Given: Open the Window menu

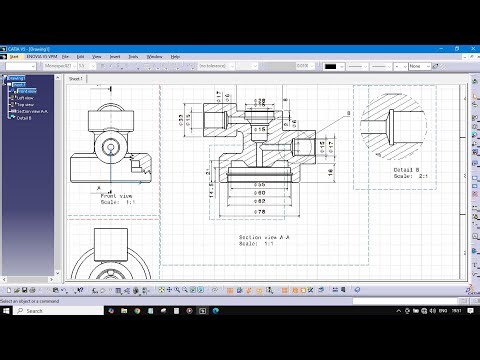Looking at the screenshot, I should click(154, 57).
